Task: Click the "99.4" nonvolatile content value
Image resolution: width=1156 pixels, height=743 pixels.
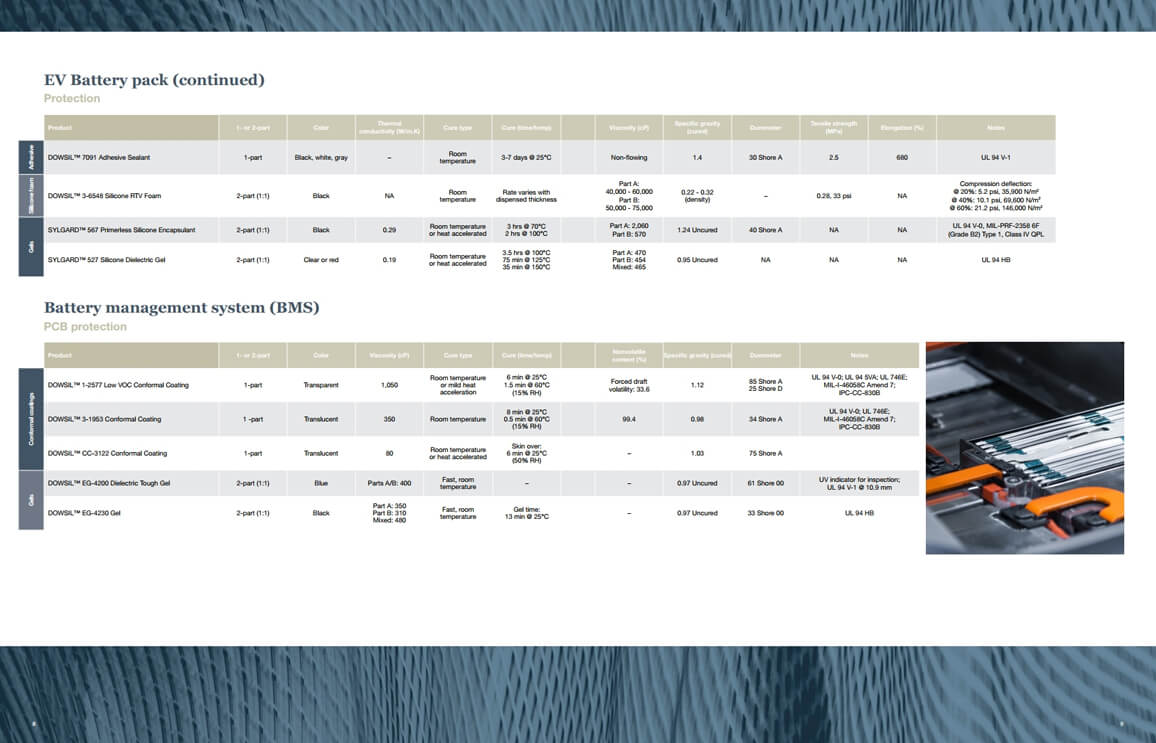Action: tap(629, 419)
